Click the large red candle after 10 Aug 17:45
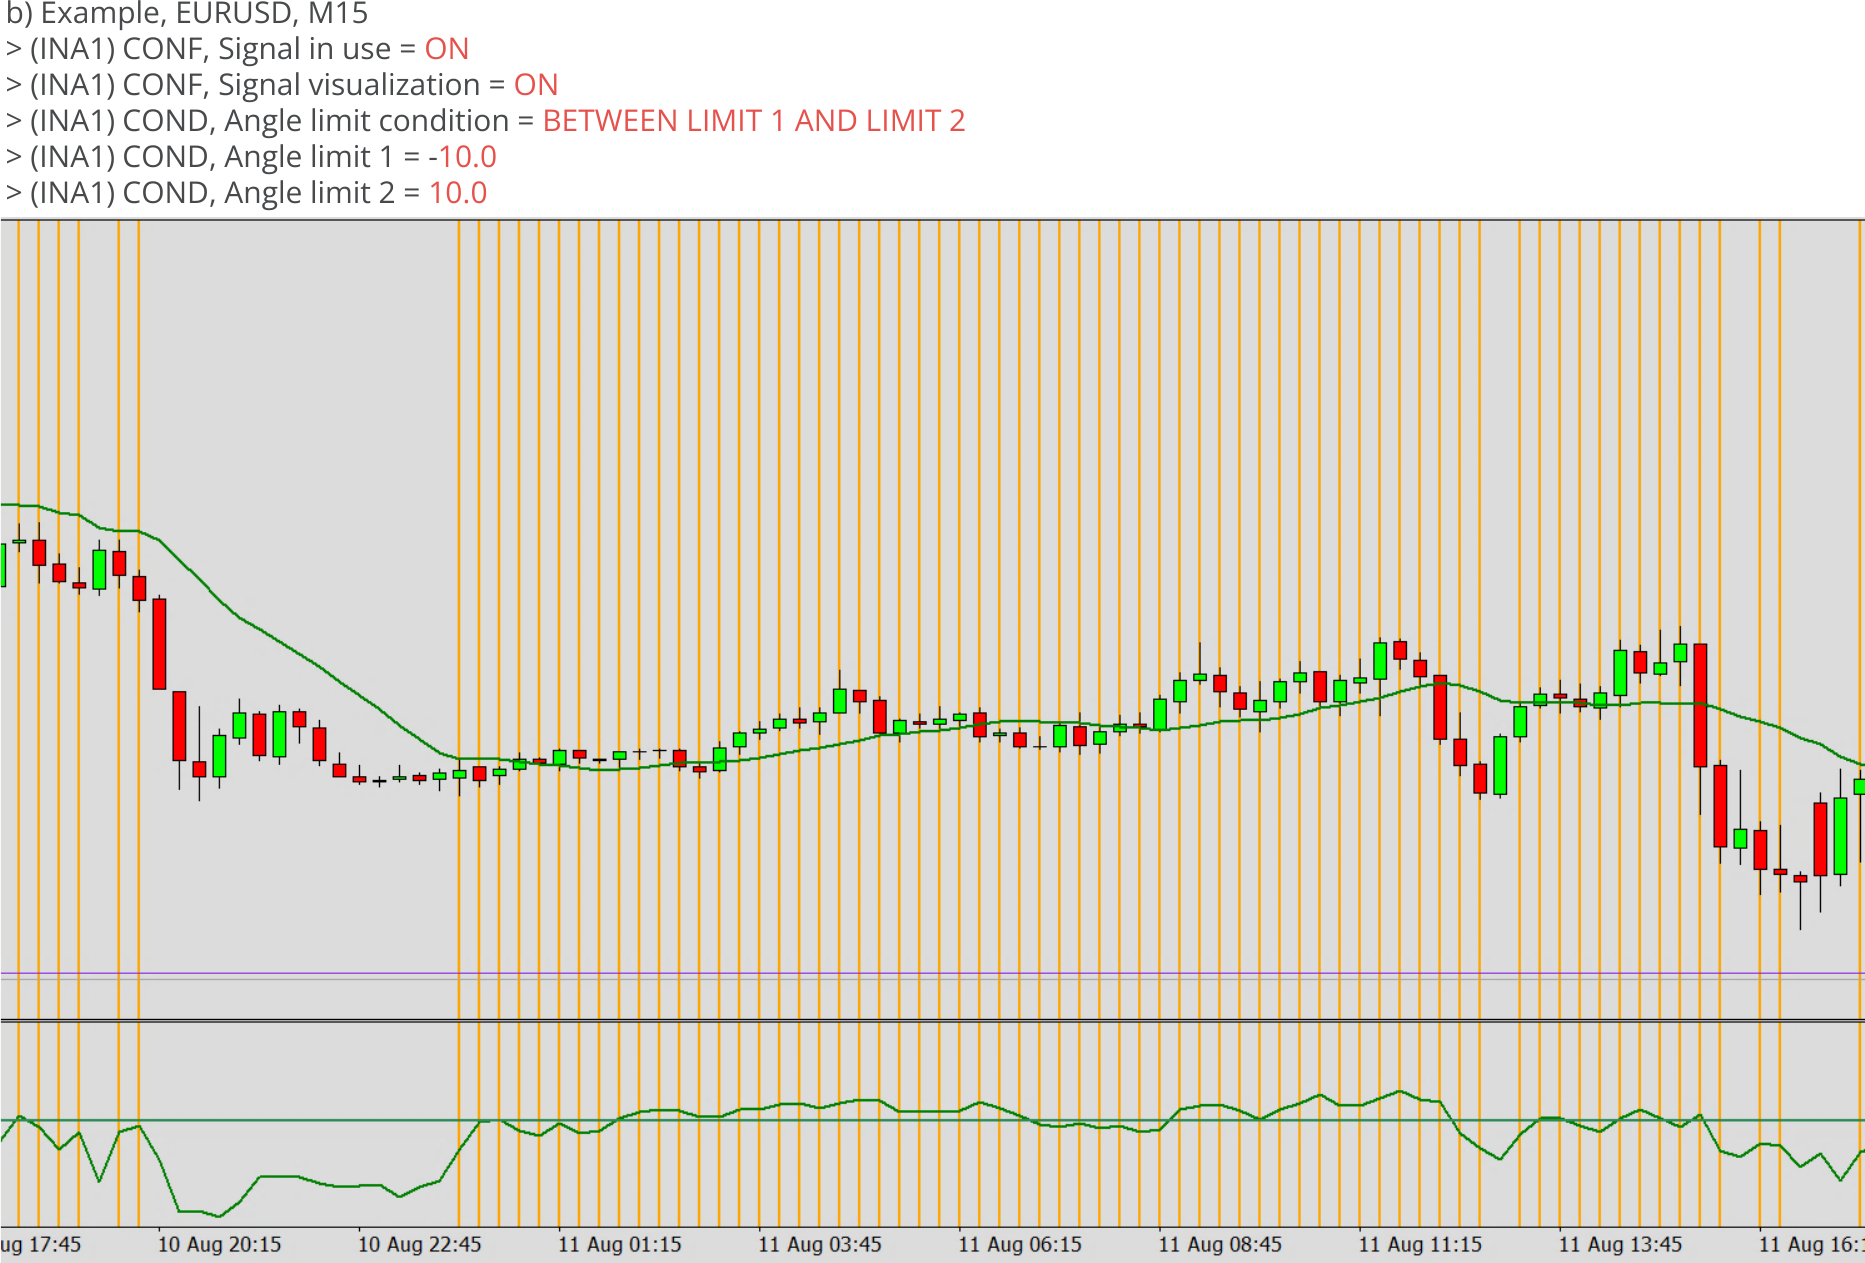Image resolution: width=1865 pixels, height=1263 pixels. pos(159,644)
